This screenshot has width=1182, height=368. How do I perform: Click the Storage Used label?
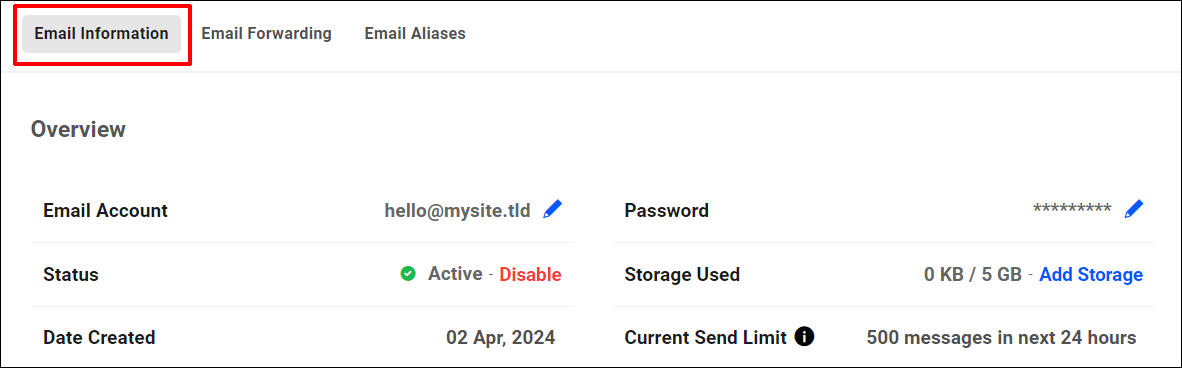click(682, 274)
